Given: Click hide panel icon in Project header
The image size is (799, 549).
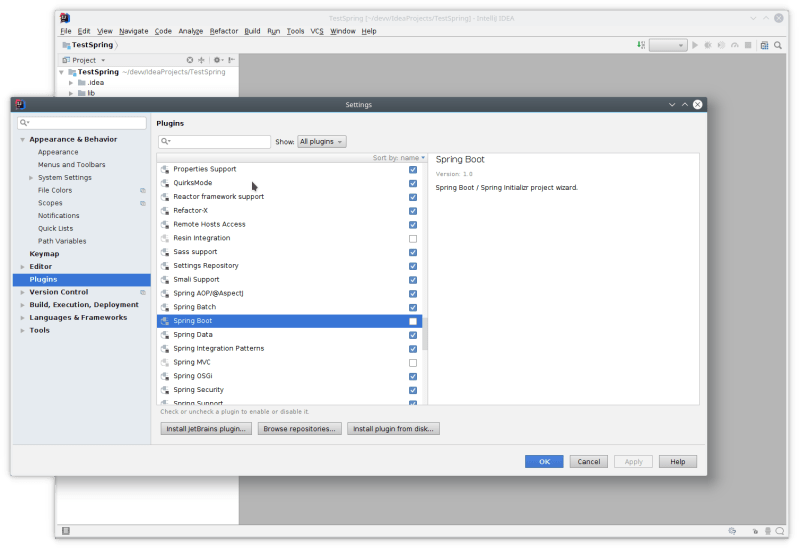Looking at the screenshot, I should tap(231, 60).
